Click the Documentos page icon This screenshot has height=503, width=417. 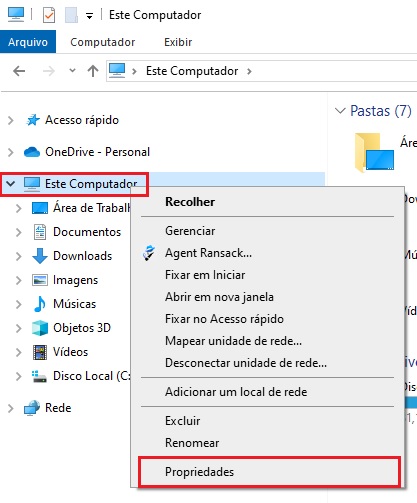(40, 232)
